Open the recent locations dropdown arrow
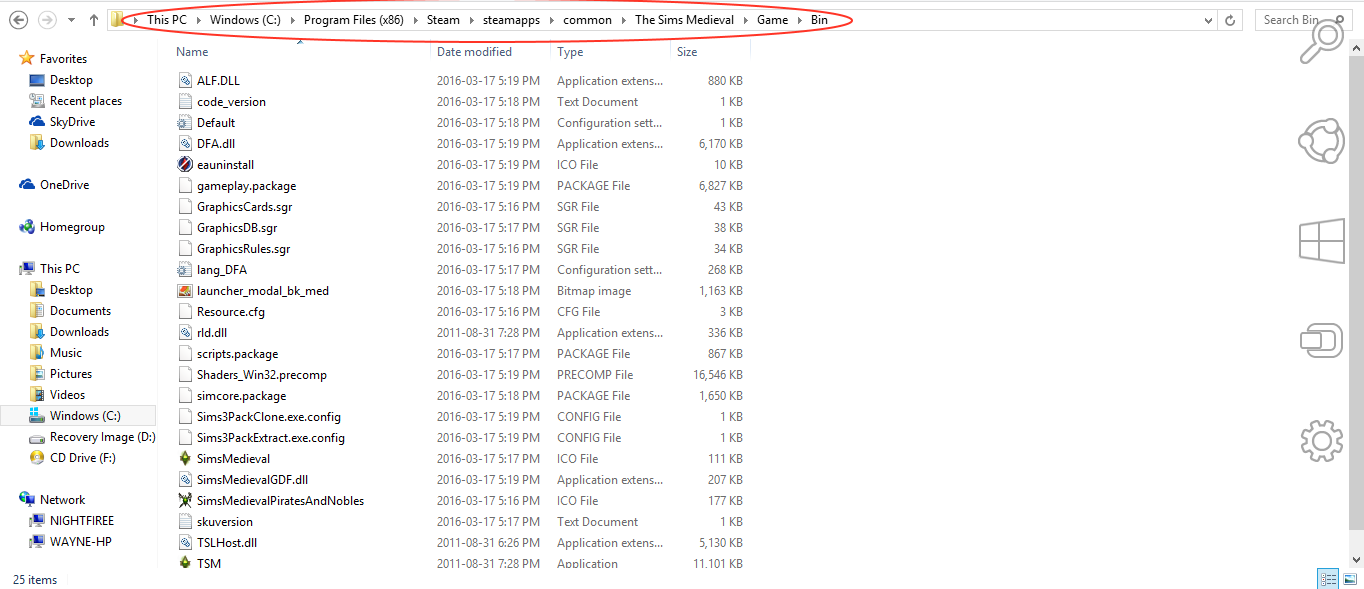Image resolution: width=1364 pixels, height=589 pixels. 71,20
